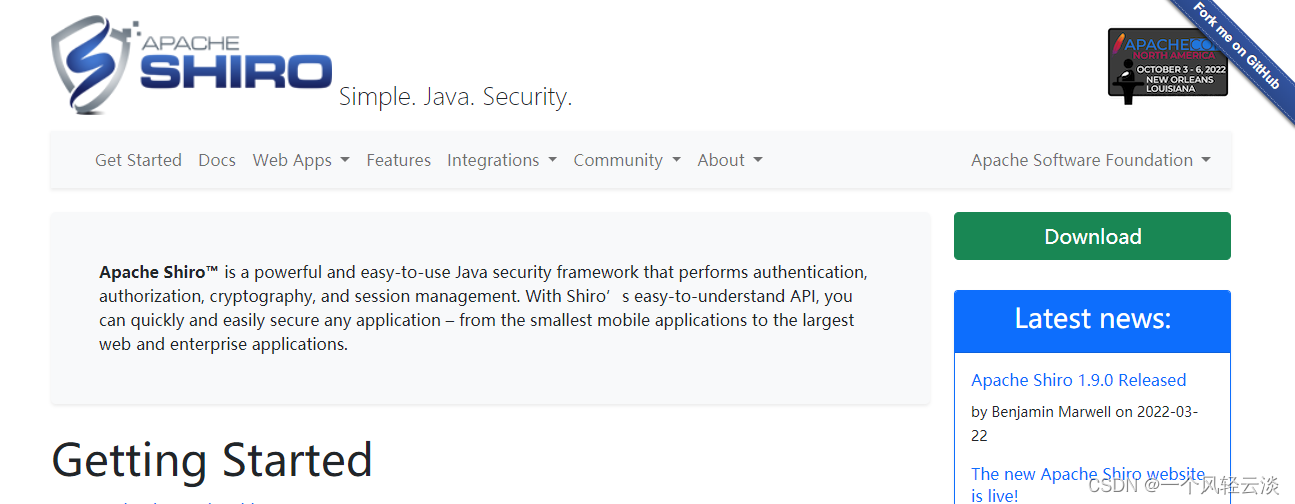This screenshot has height=504, width=1295.
Task: Open the Community dropdown menu
Action: [x=627, y=160]
